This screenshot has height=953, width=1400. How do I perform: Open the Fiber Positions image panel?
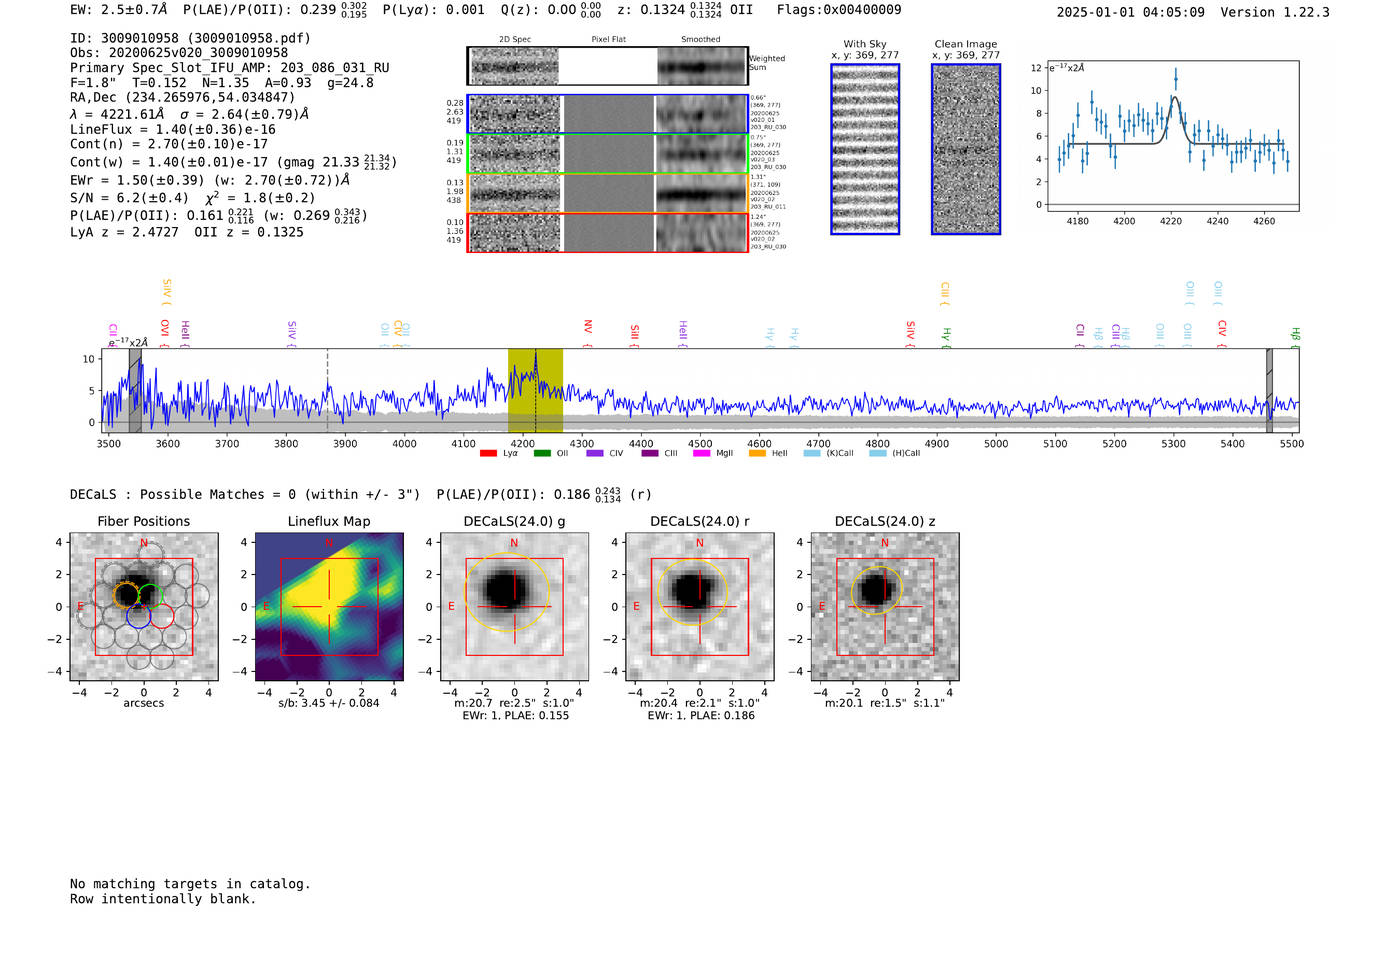pos(143,607)
